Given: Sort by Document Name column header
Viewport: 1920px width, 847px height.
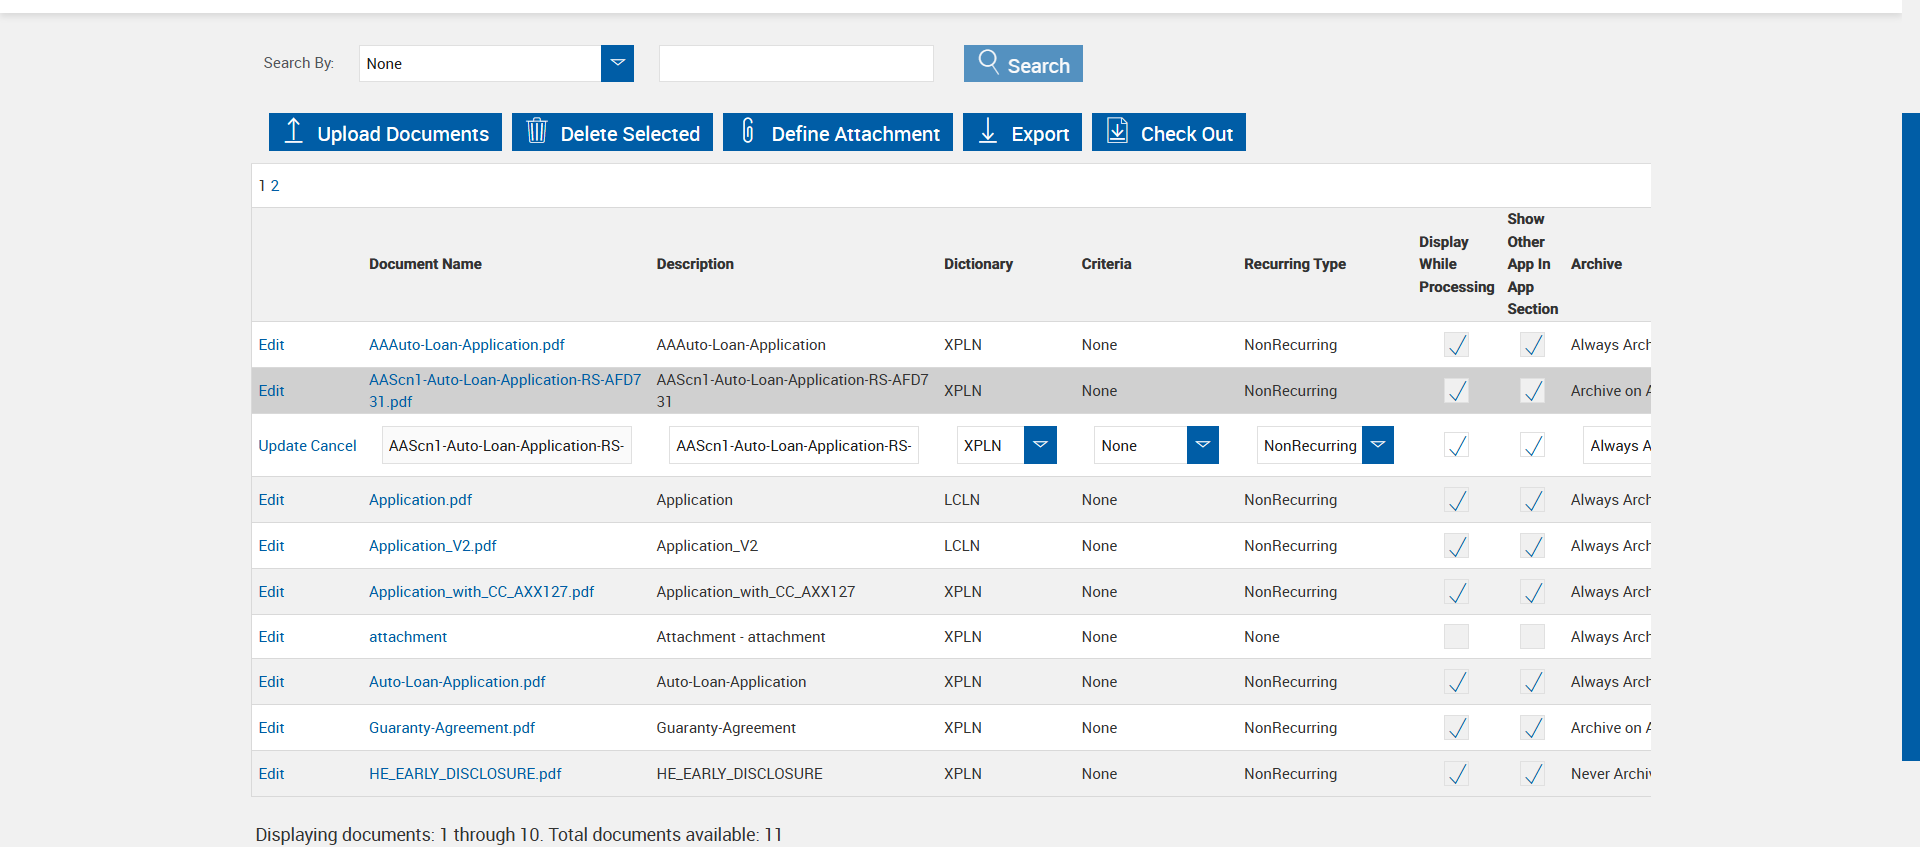Looking at the screenshot, I should click(425, 264).
